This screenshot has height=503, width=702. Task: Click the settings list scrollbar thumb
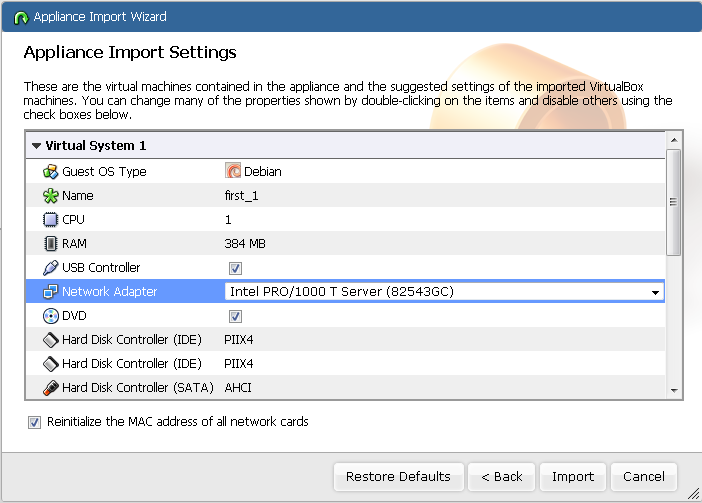(673, 202)
